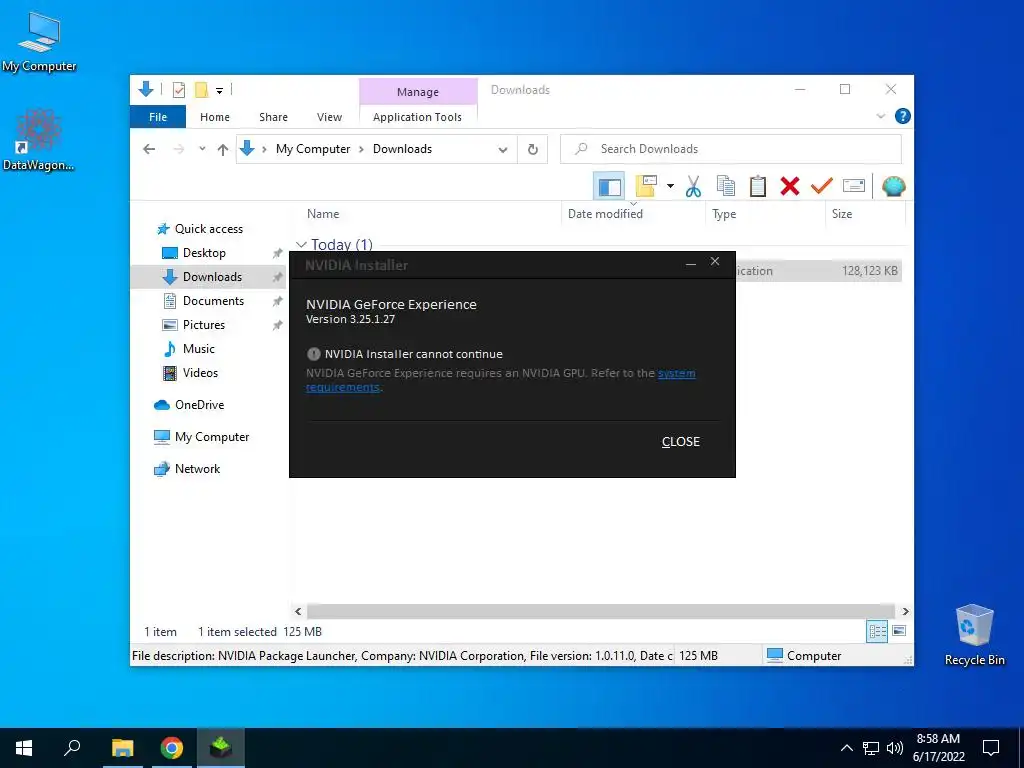This screenshot has height=768, width=1024.
Task: Click the Copy toolbar icon
Action: pyautogui.click(x=726, y=186)
